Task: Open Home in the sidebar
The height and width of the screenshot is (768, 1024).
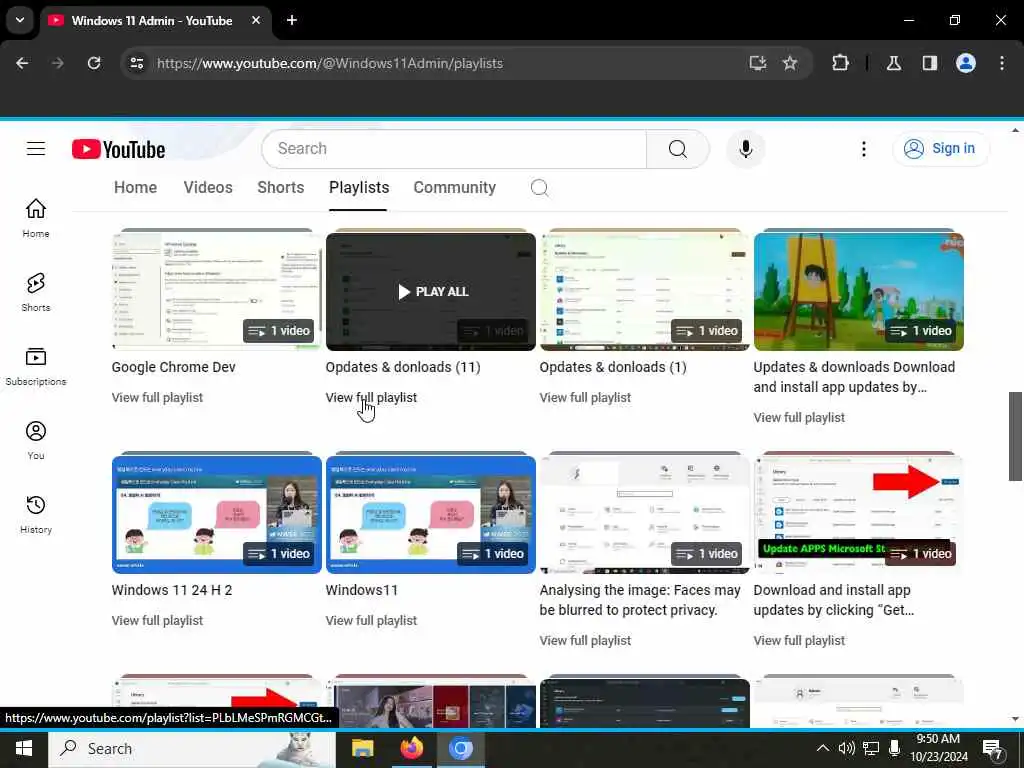Action: point(36,218)
